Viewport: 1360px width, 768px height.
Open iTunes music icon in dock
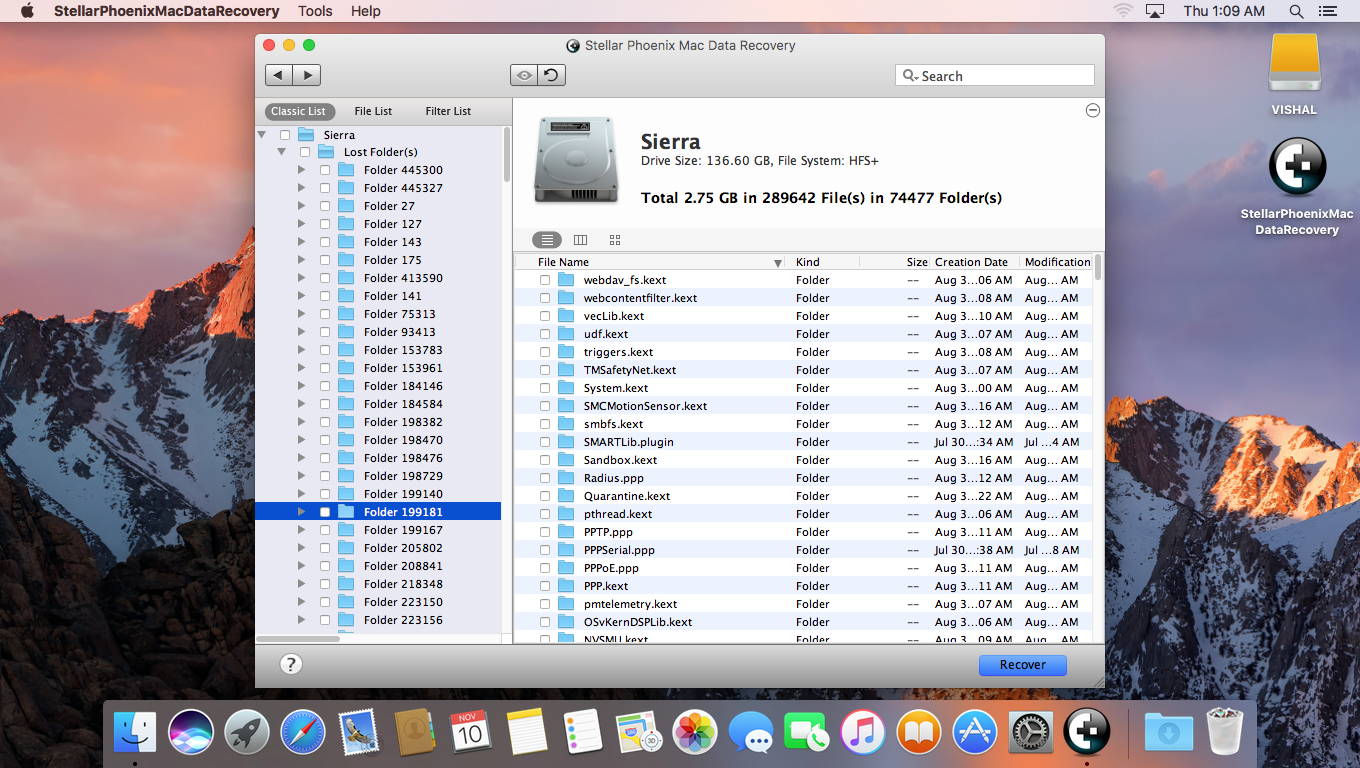(863, 733)
